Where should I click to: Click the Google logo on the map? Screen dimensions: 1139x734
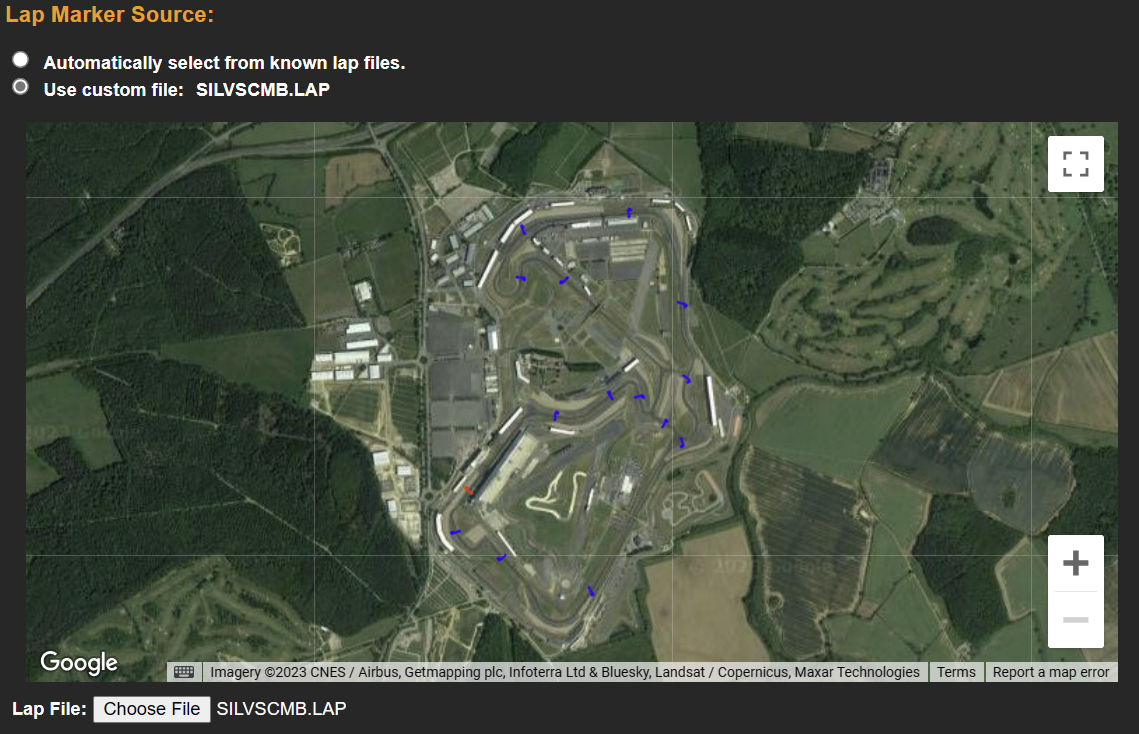point(79,662)
